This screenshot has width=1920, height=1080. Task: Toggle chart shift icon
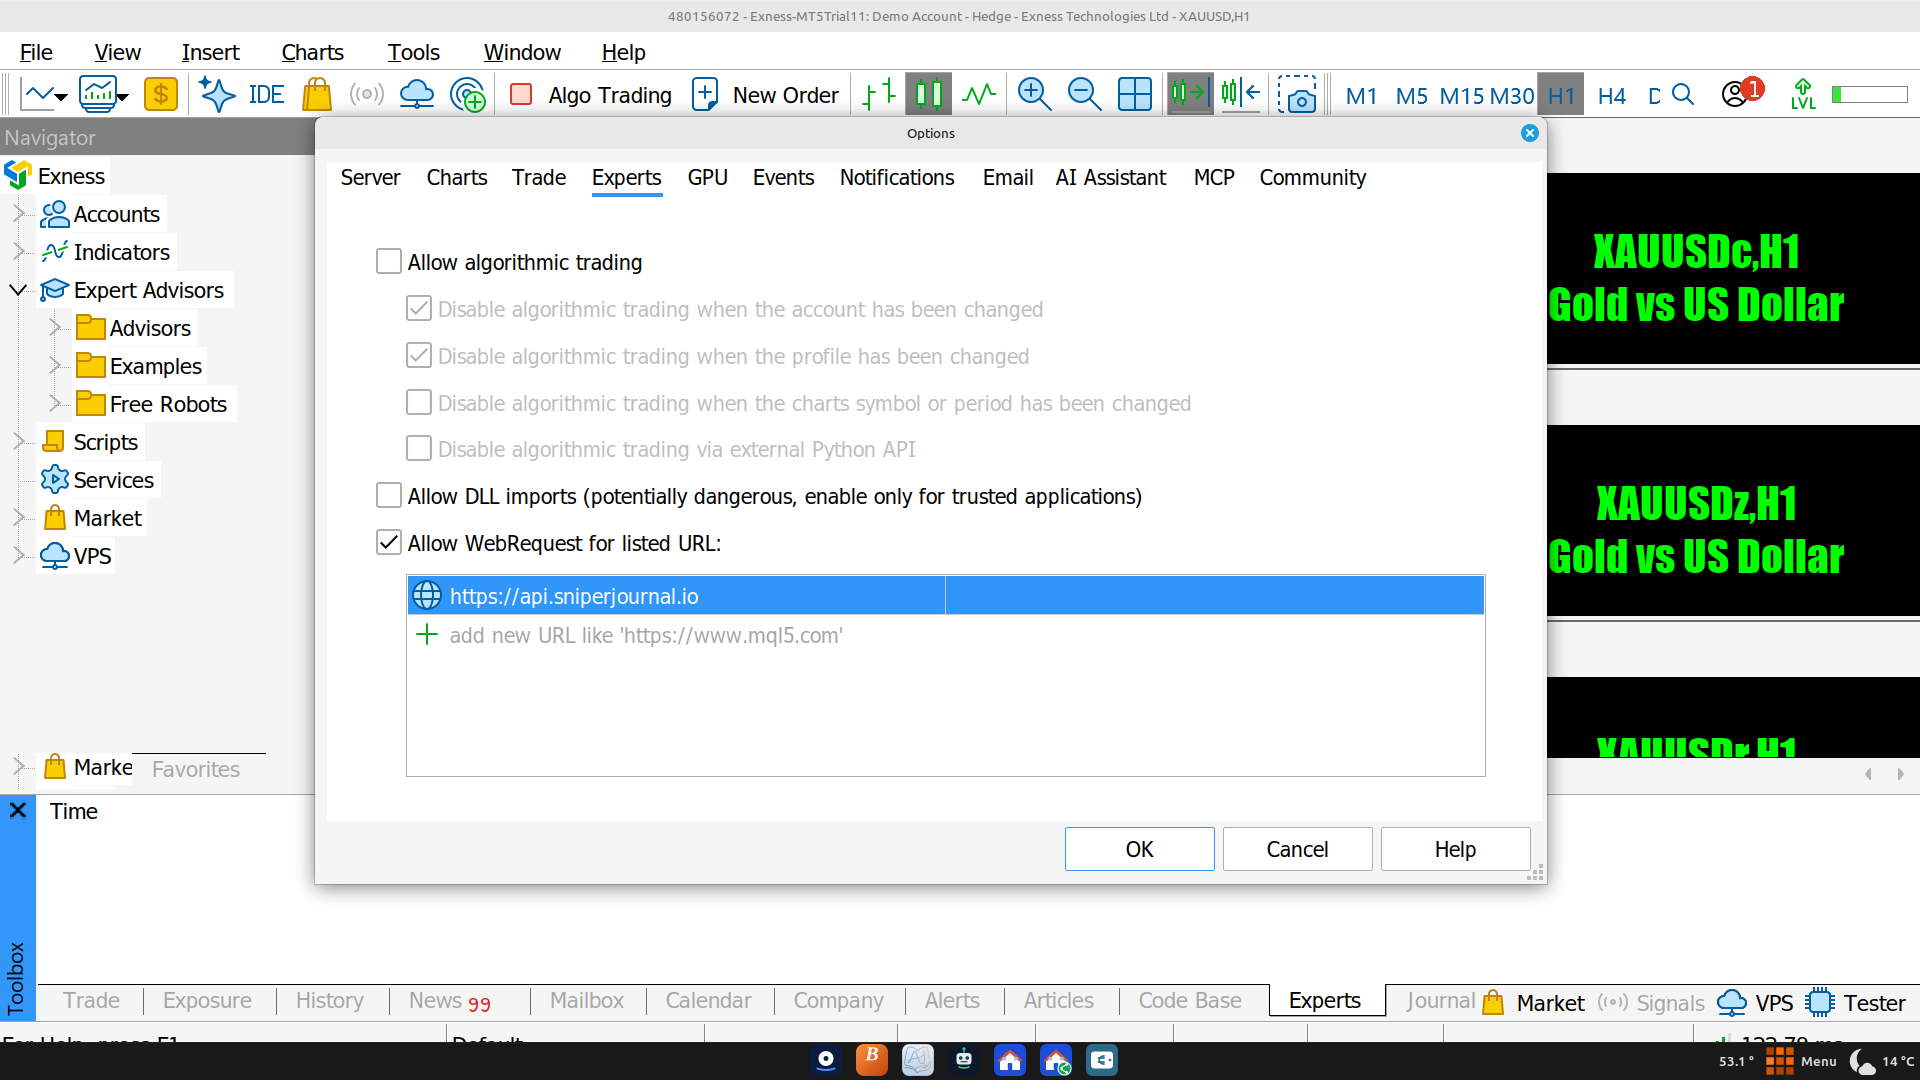pyautogui.click(x=1241, y=95)
